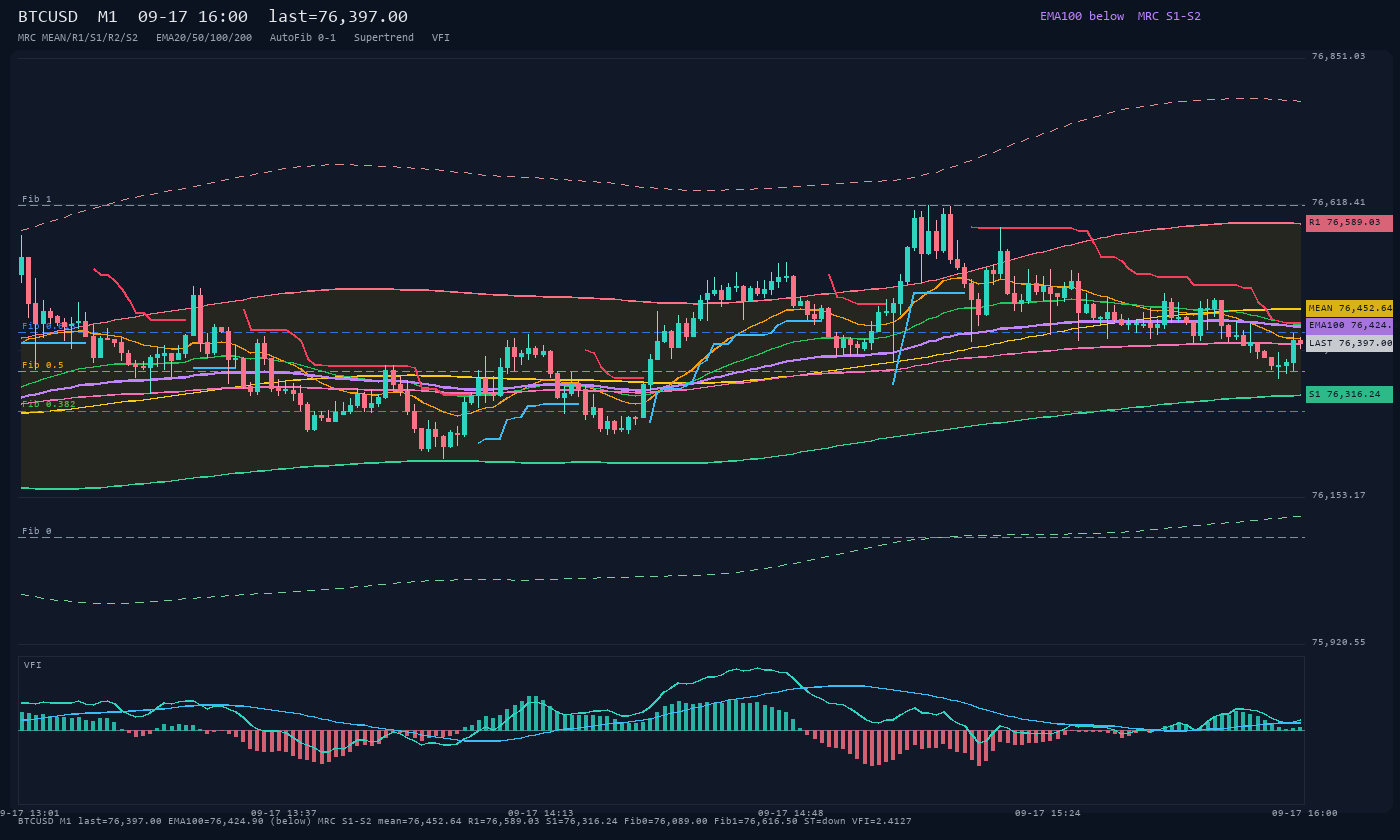The image size is (1400, 840).
Task: Click the 76,851.03 axis price
Action: coord(1338,56)
